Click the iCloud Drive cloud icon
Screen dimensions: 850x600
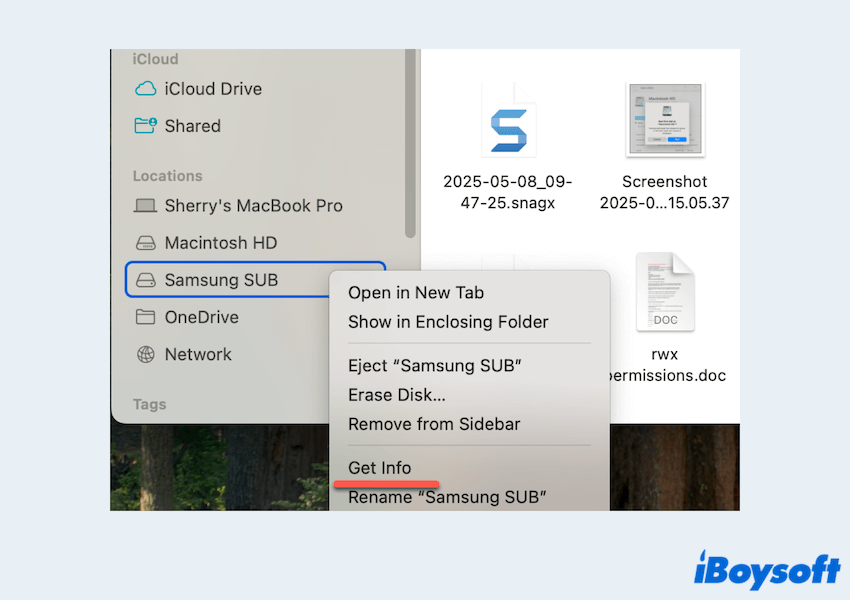146,89
